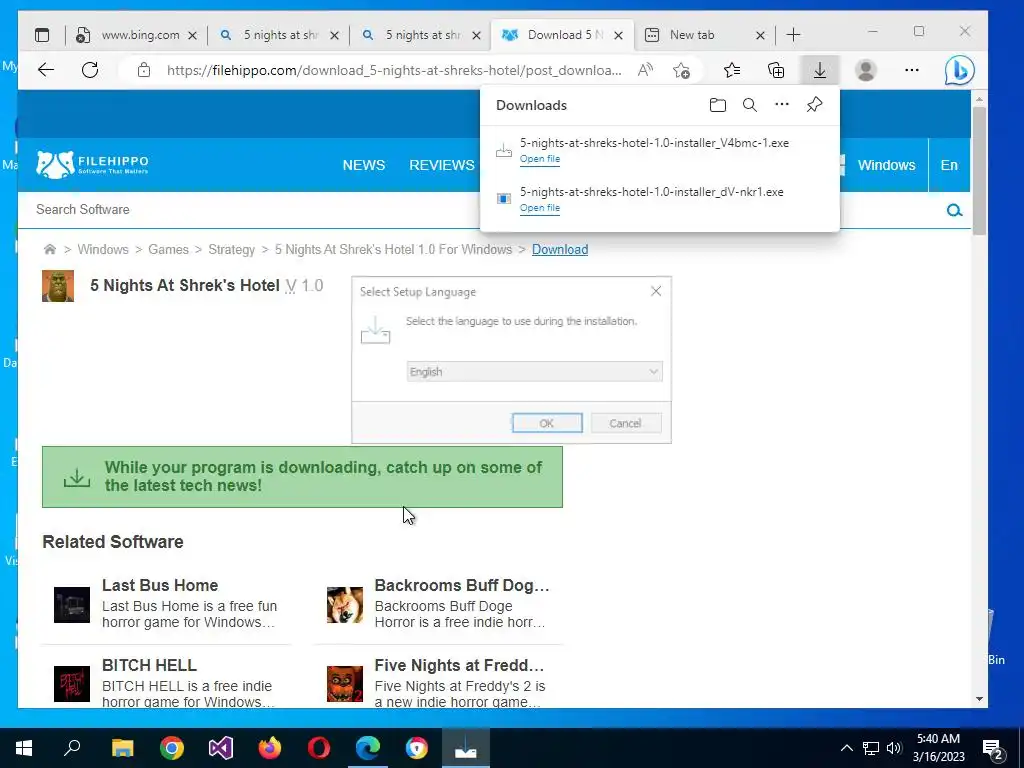Select the Download 5 N tab
The width and height of the screenshot is (1024, 768).
(563, 35)
